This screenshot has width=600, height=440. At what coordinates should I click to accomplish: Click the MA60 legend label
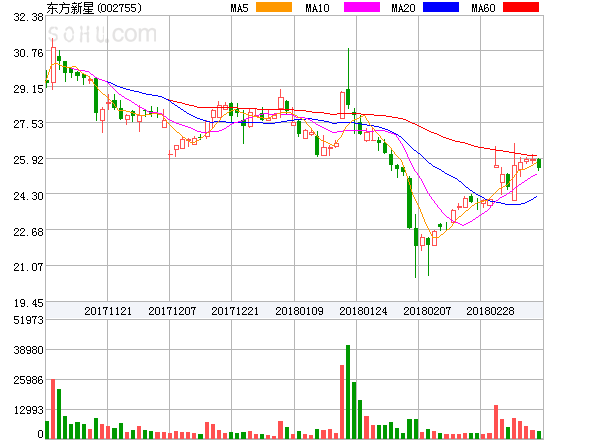(x=483, y=8)
